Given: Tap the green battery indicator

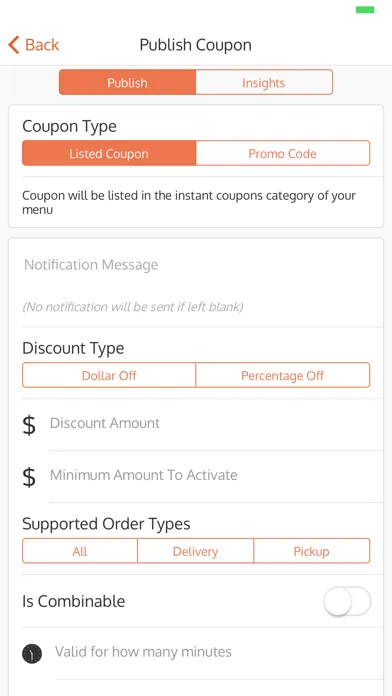Looking at the screenshot, I should pos(365,10).
